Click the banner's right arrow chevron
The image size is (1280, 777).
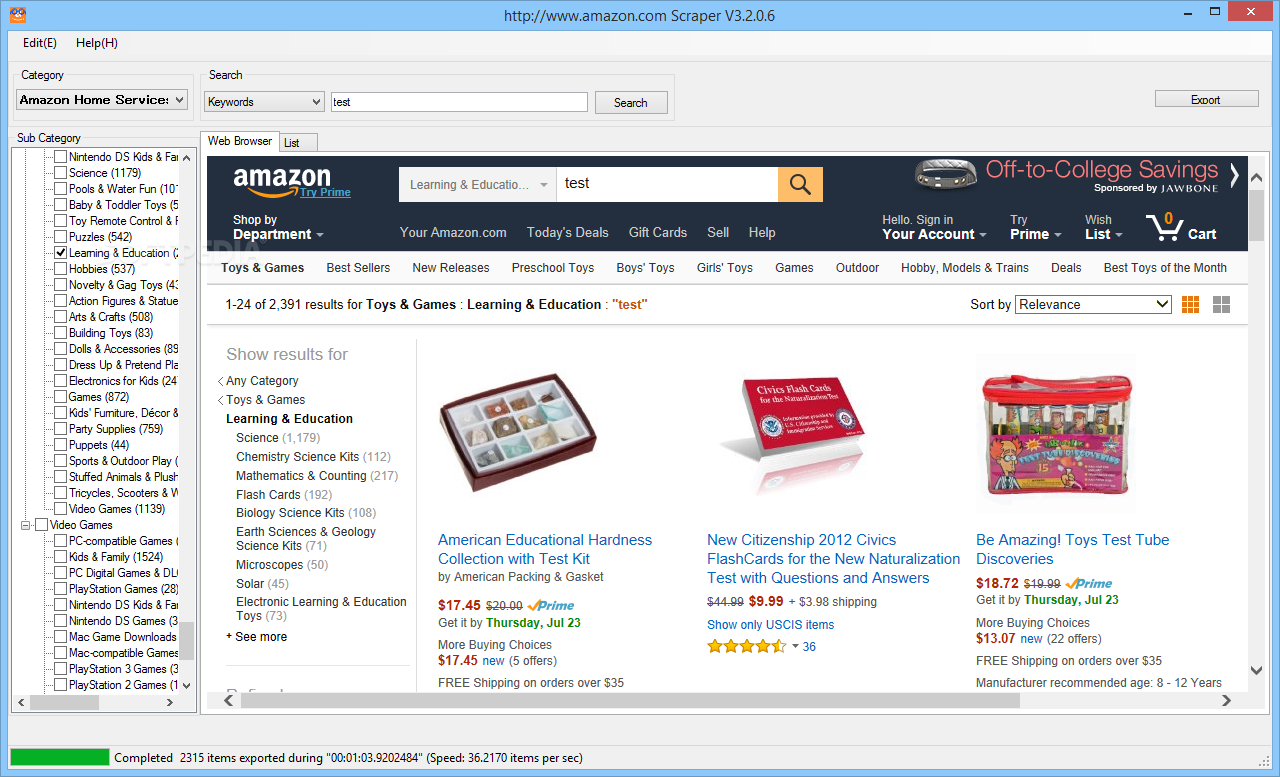(1234, 175)
